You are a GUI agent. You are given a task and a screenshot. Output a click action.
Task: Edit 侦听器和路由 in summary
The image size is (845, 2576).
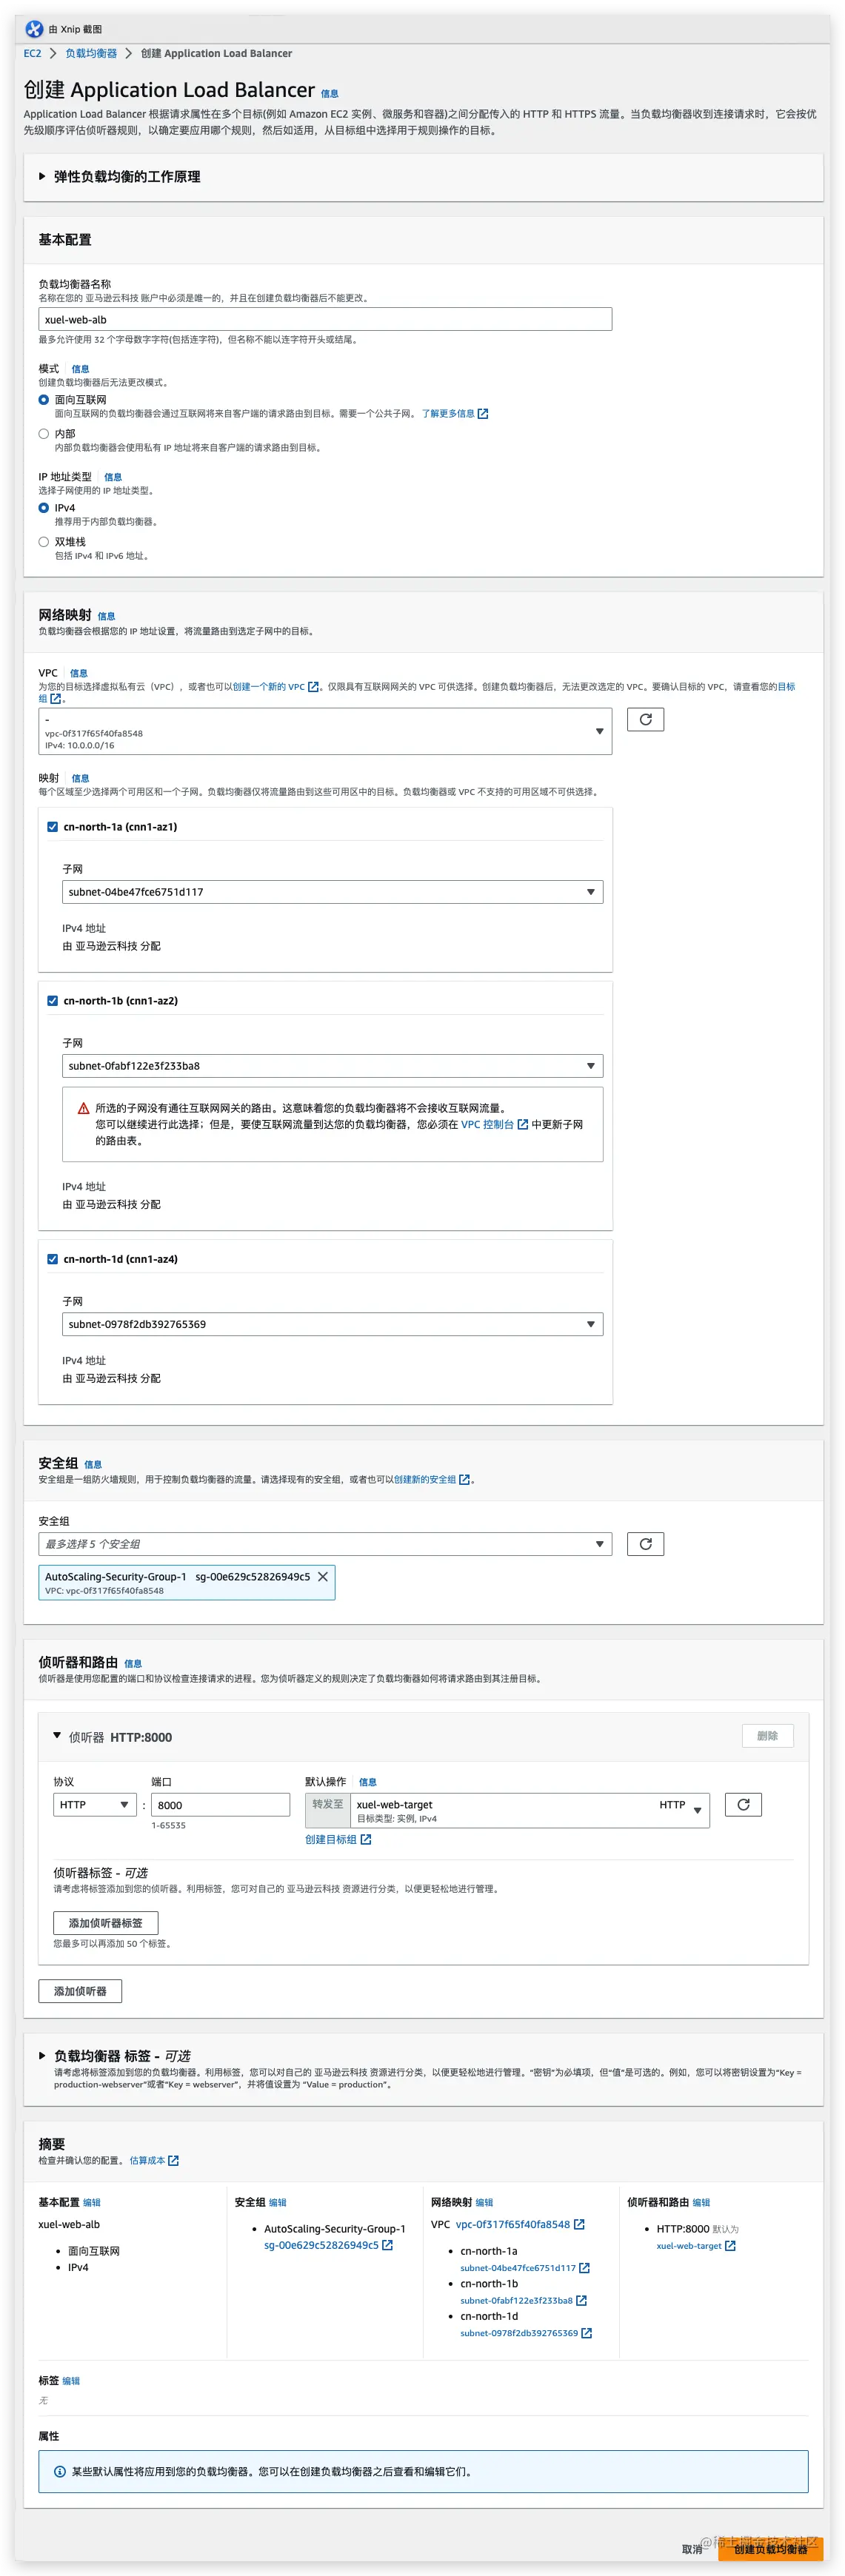701,2203
